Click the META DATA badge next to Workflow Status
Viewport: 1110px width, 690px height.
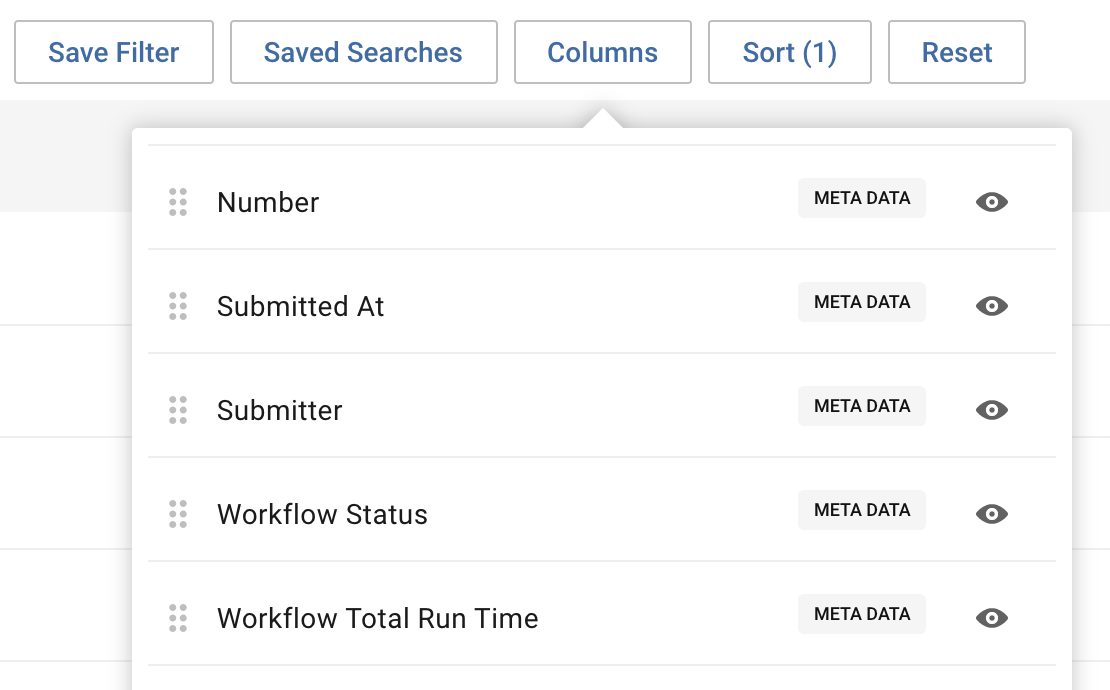click(861, 510)
